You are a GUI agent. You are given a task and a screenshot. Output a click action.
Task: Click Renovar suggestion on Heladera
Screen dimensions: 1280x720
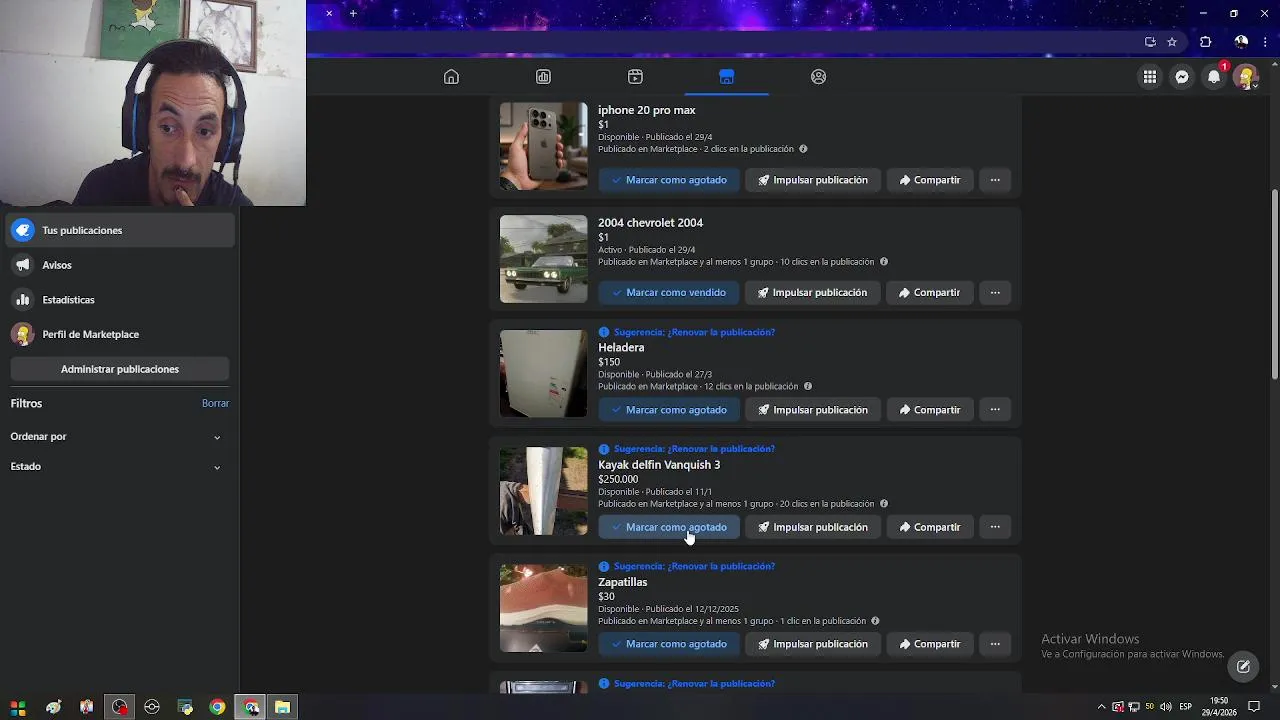tap(694, 332)
